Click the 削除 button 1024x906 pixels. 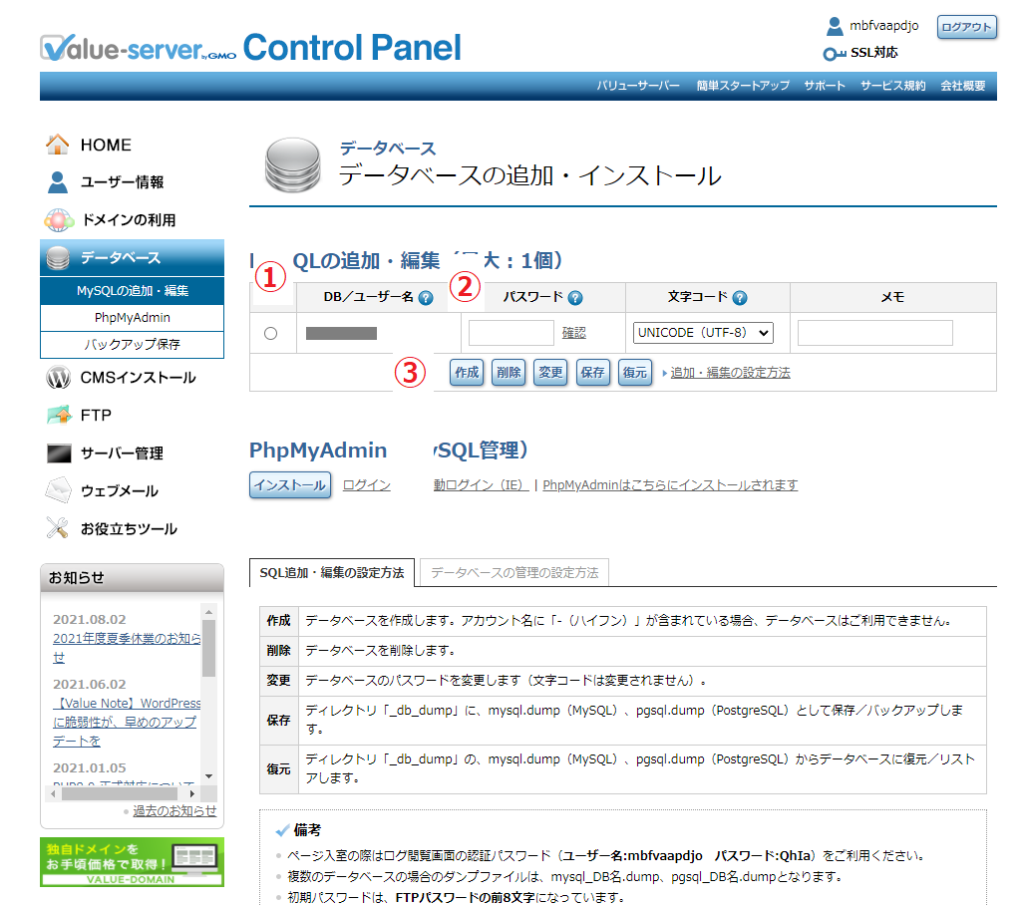click(509, 372)
